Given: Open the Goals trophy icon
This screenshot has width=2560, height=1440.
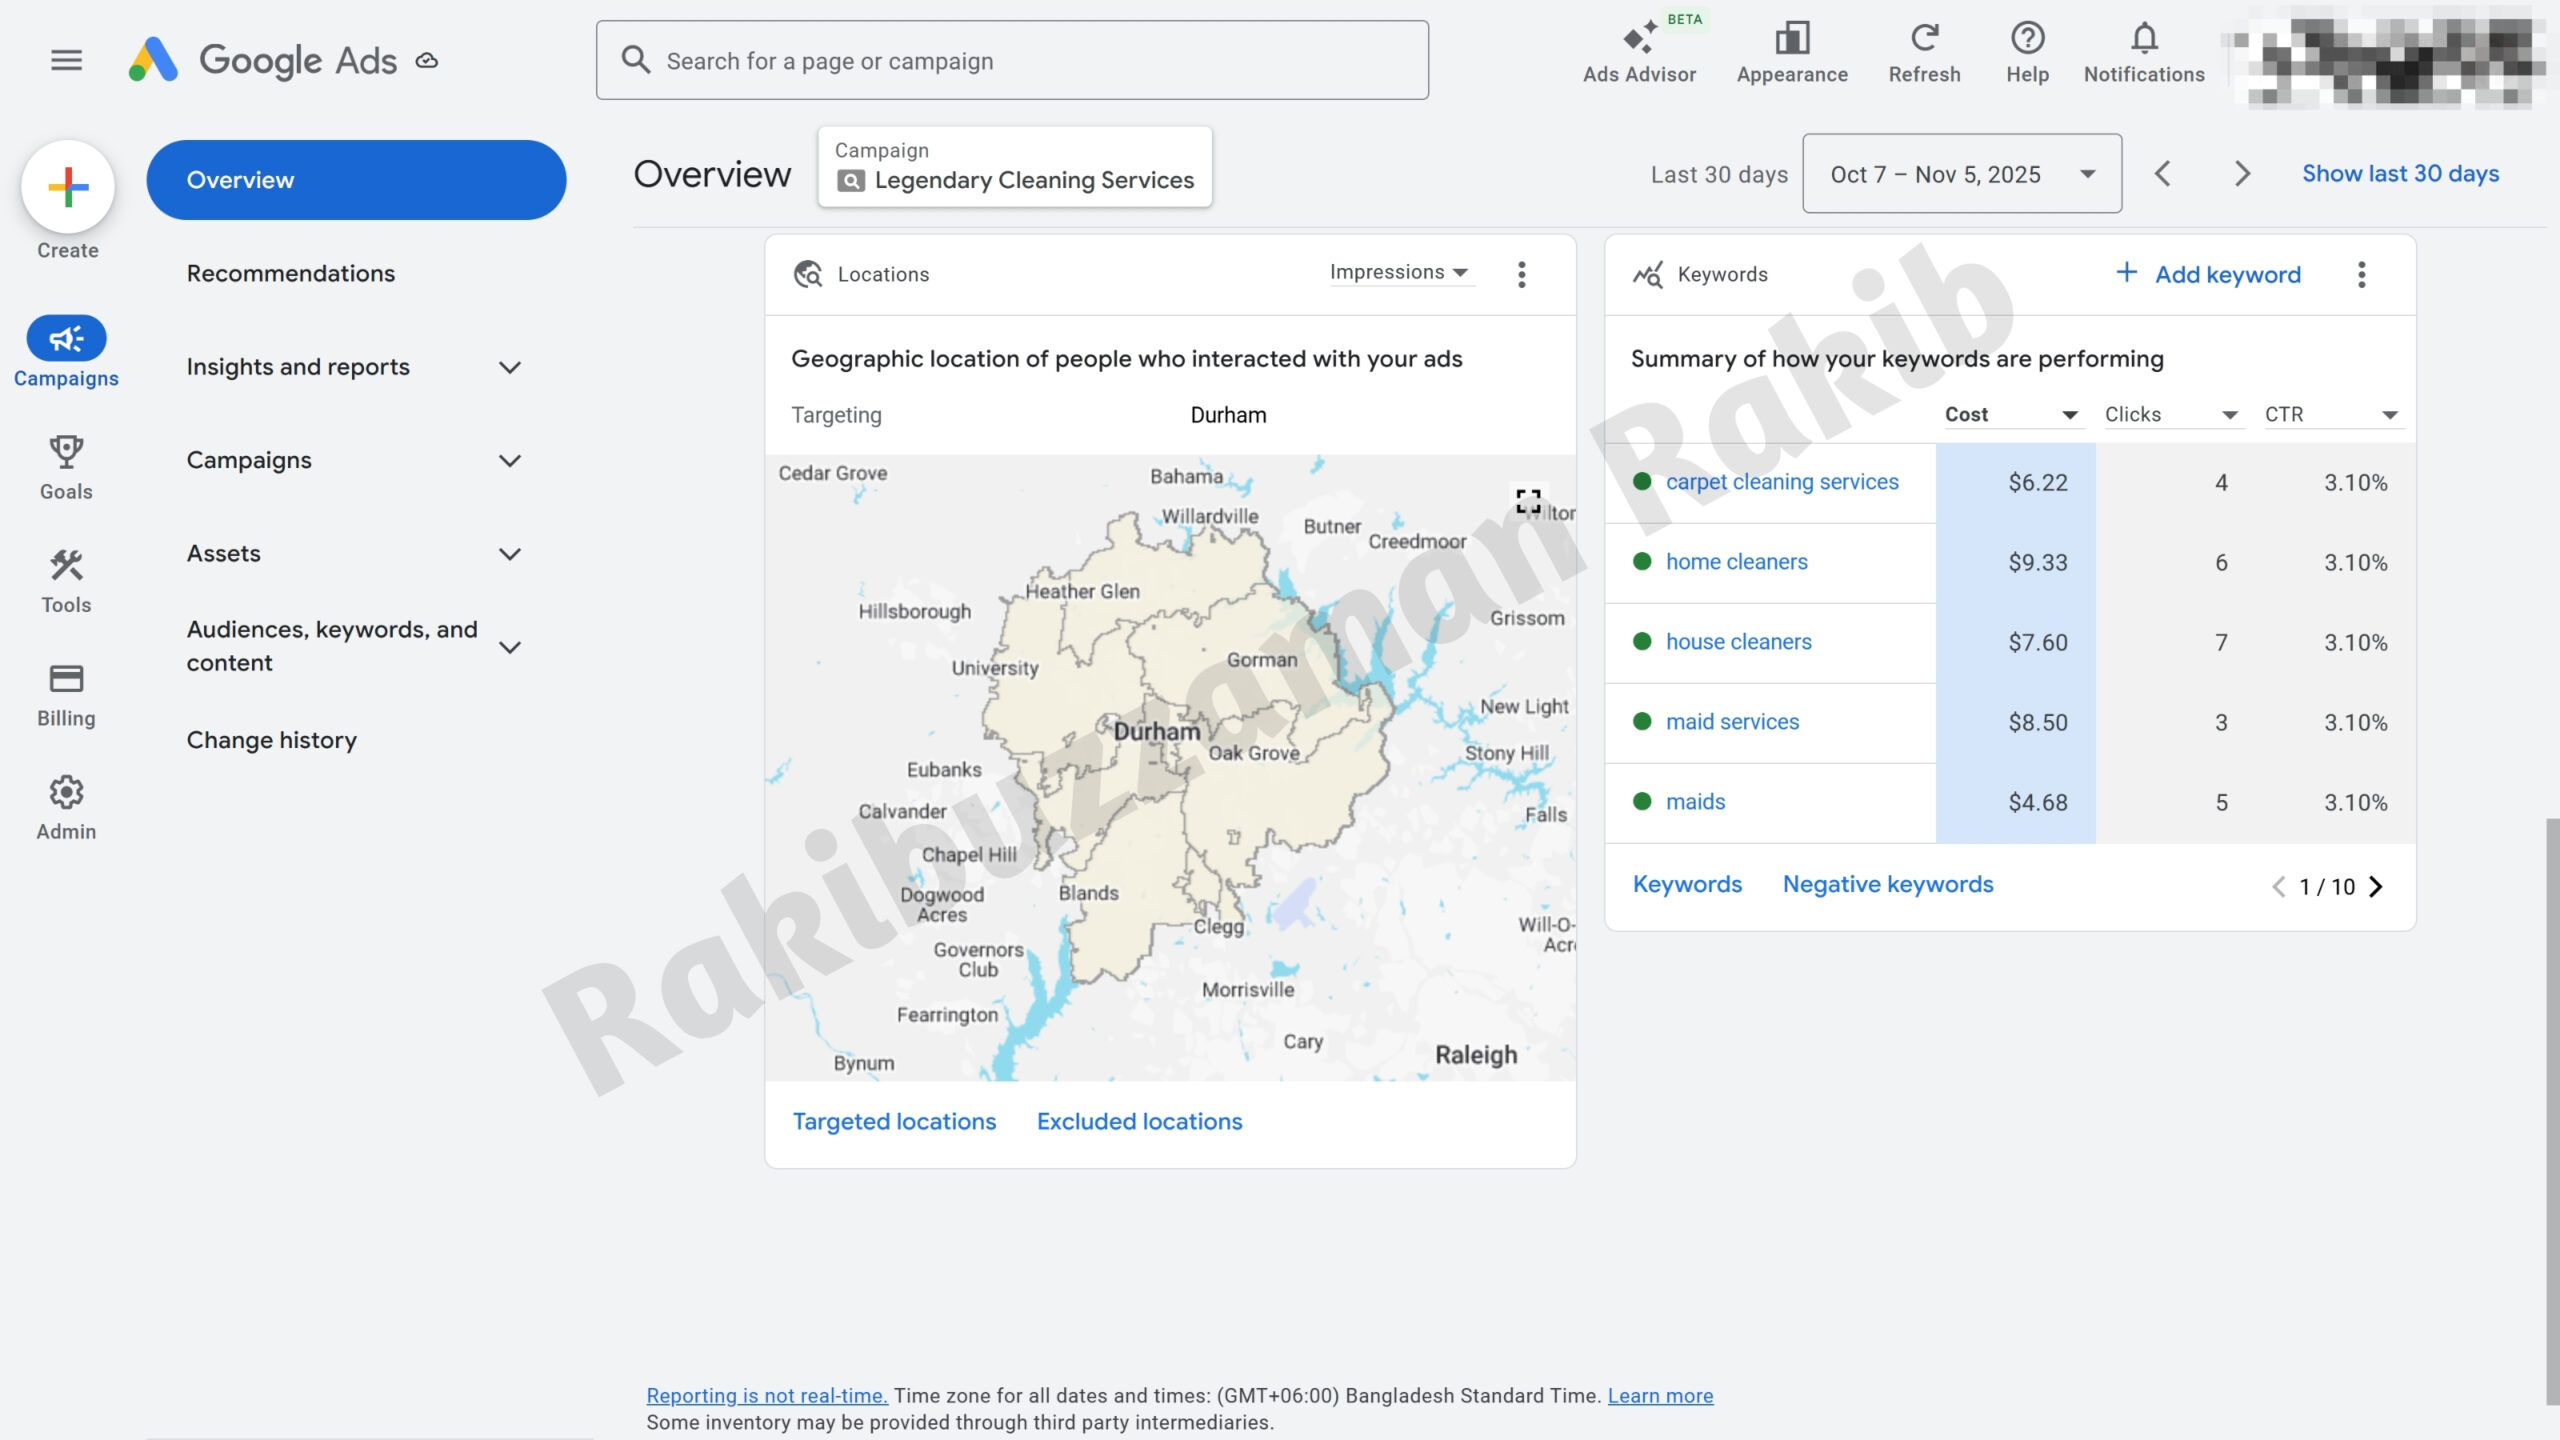Looking at the screenshot, I should tap(66, 452).
